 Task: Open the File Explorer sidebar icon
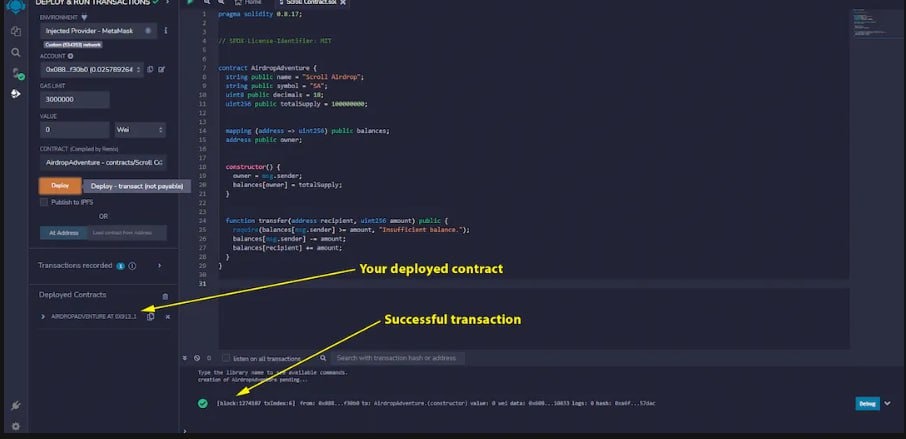tap(16, 31)
